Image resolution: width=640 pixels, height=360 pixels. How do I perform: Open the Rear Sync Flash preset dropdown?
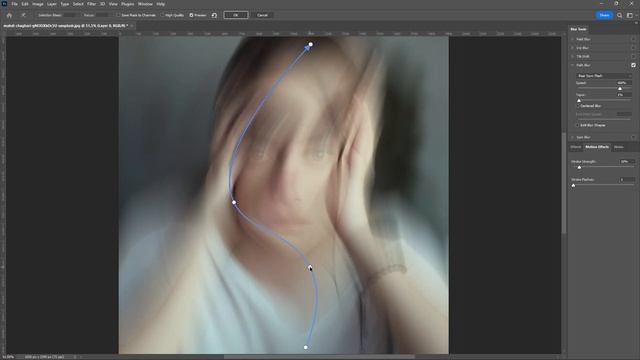click(604, 76)
